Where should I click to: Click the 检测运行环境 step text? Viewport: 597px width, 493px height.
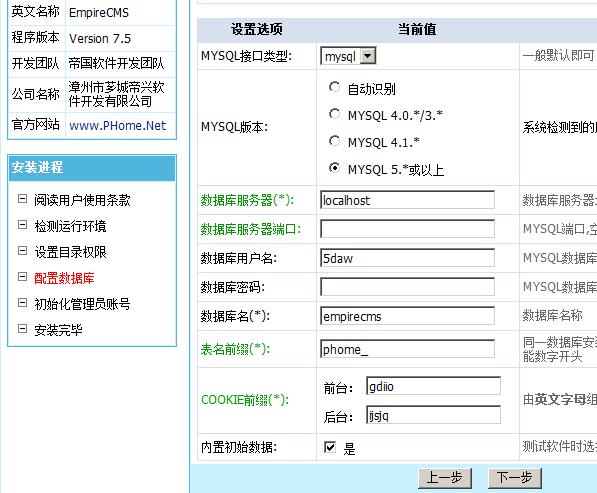[x=70, y=226]
